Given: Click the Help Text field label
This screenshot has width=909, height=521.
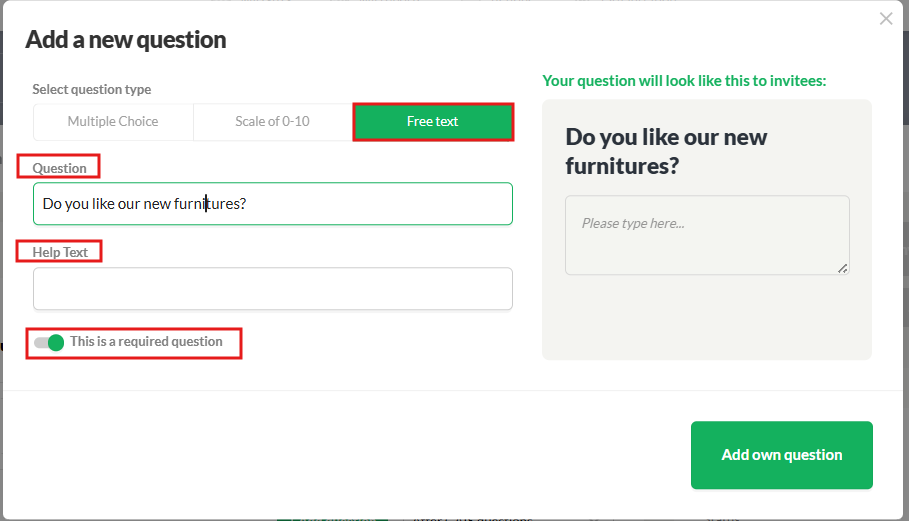Looking at the screenshot, I should [60, 252].
